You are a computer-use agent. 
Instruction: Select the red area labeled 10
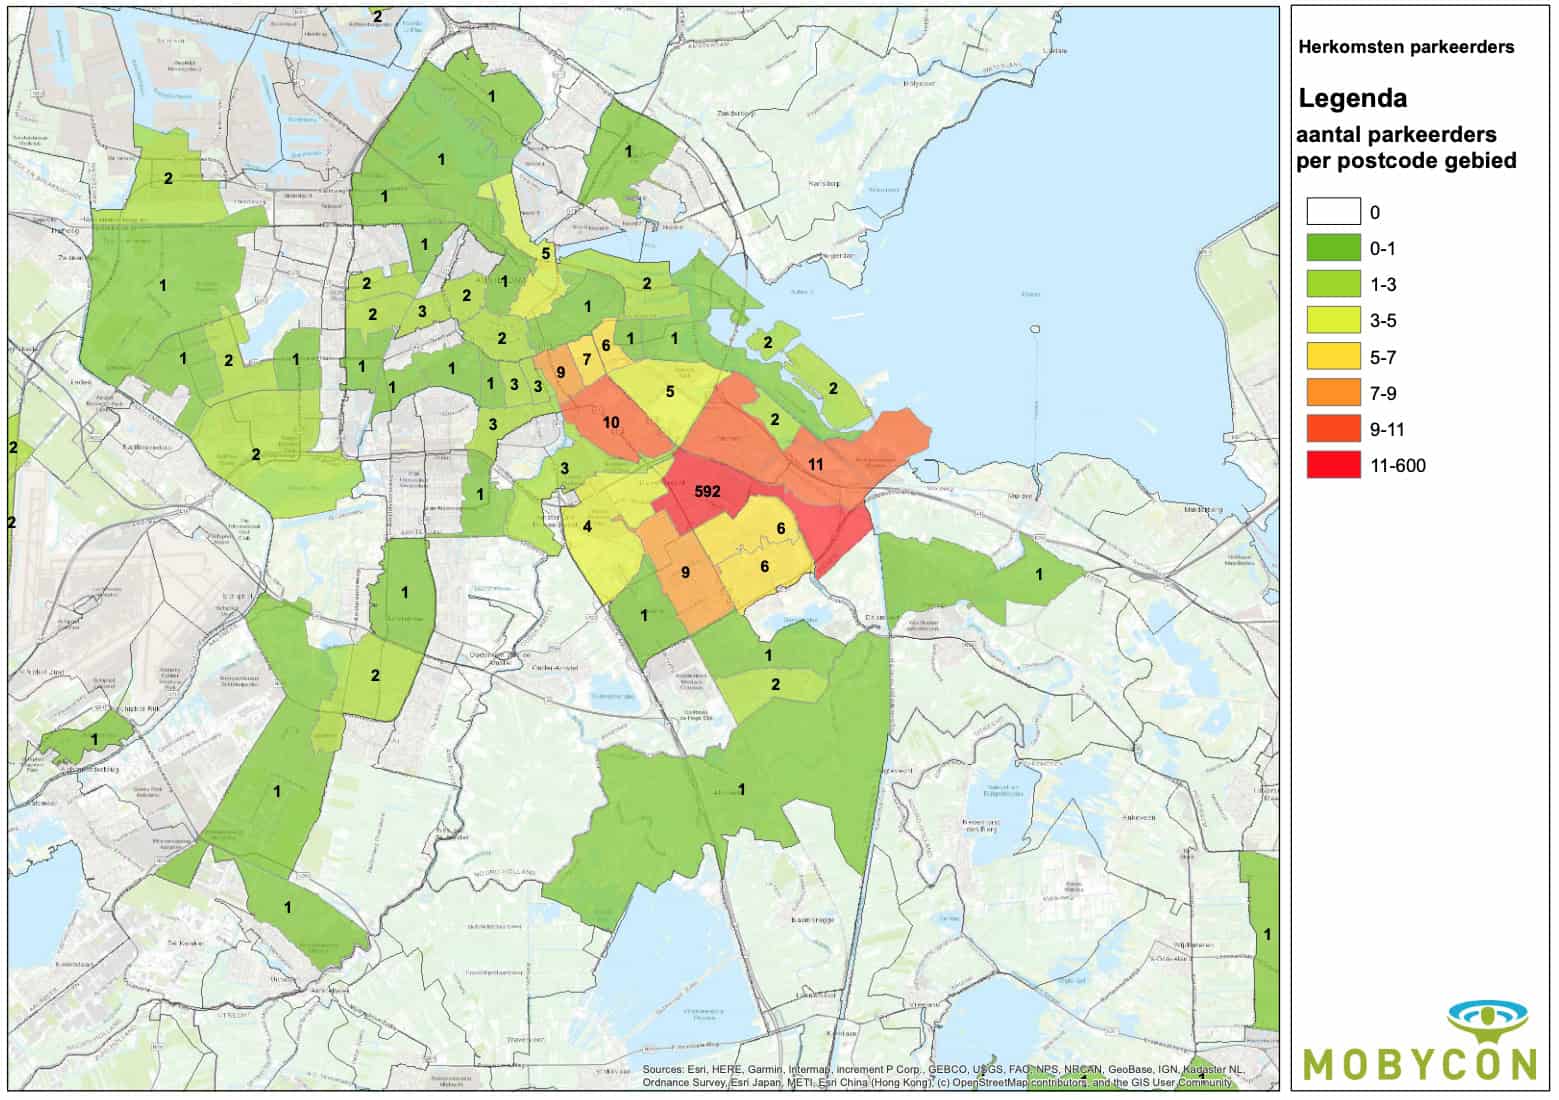click(x=611, y=422)
